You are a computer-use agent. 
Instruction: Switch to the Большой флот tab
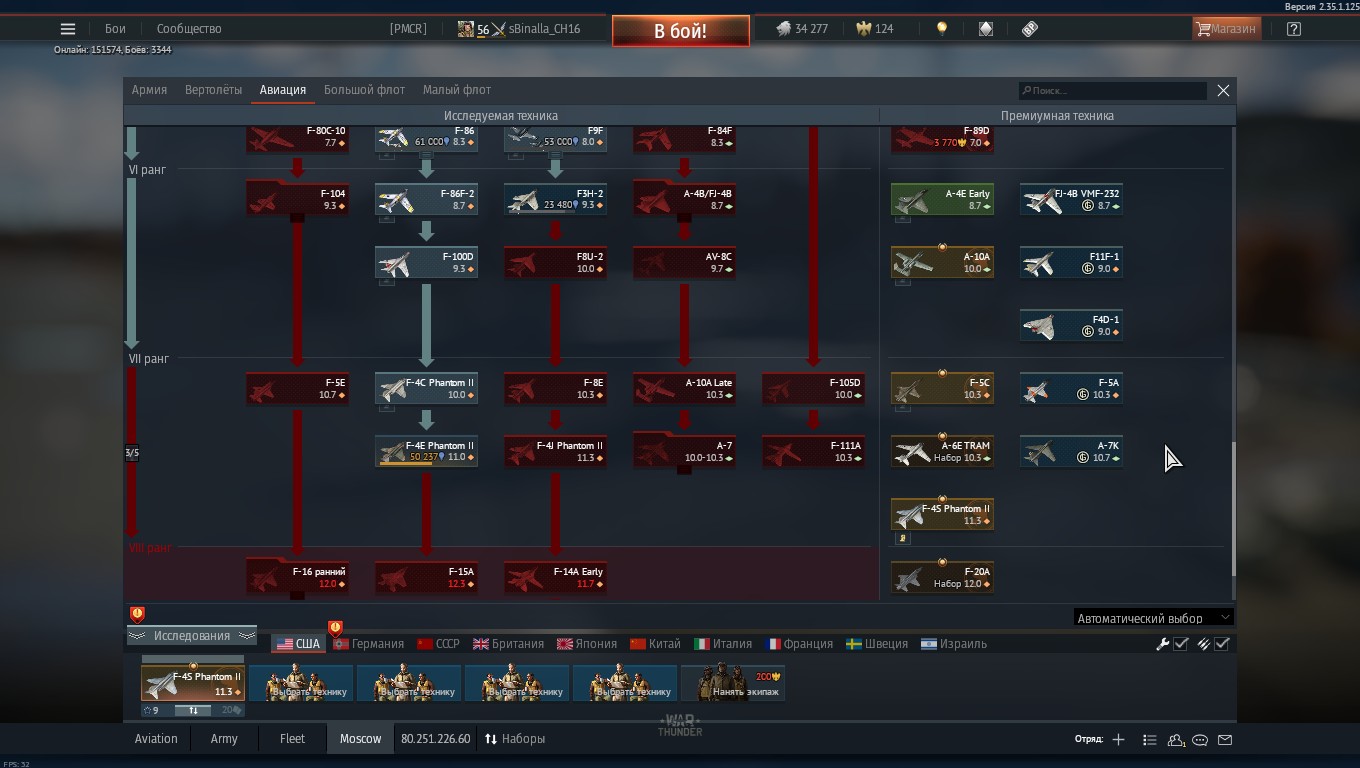point(364,90)
